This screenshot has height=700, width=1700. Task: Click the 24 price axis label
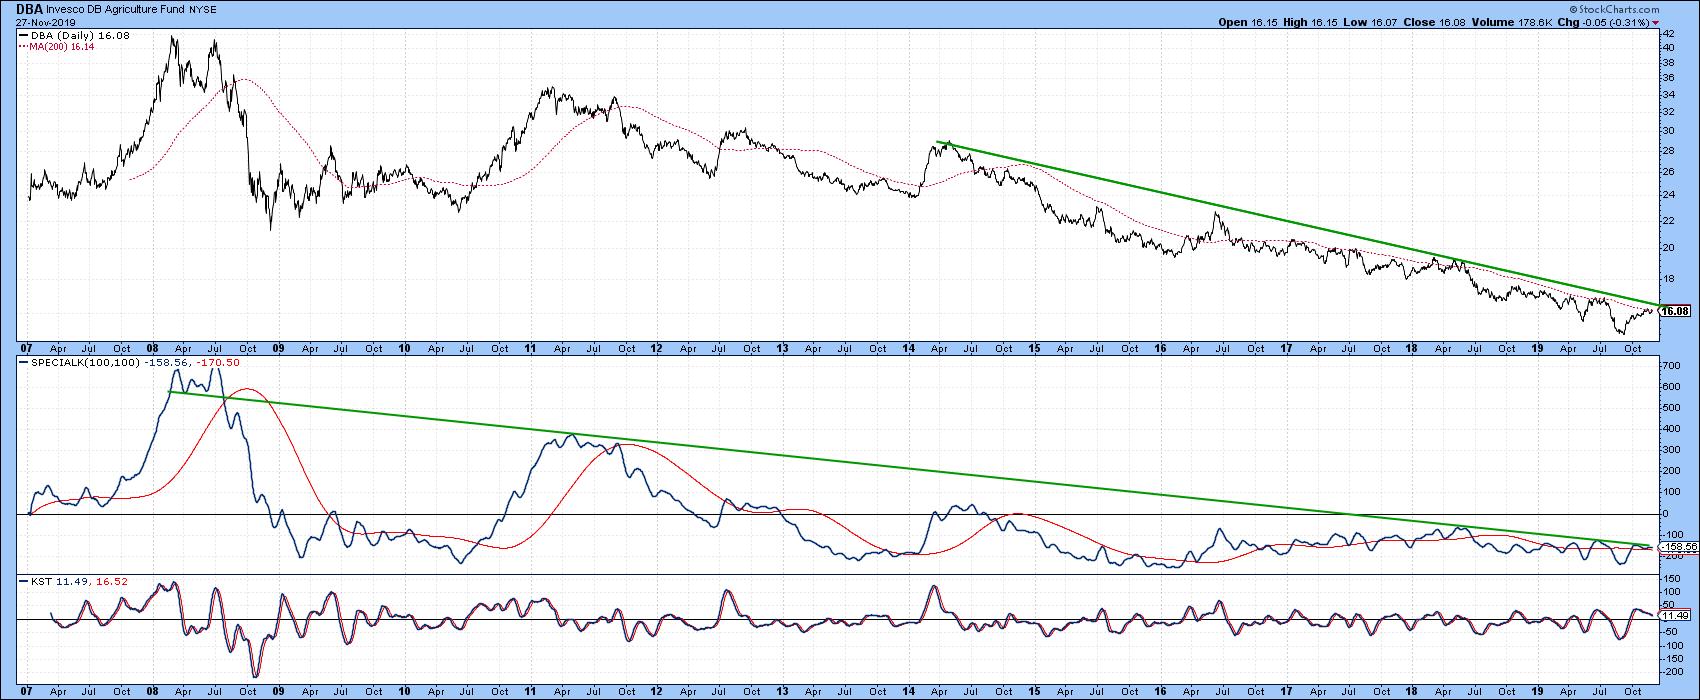1667,194
